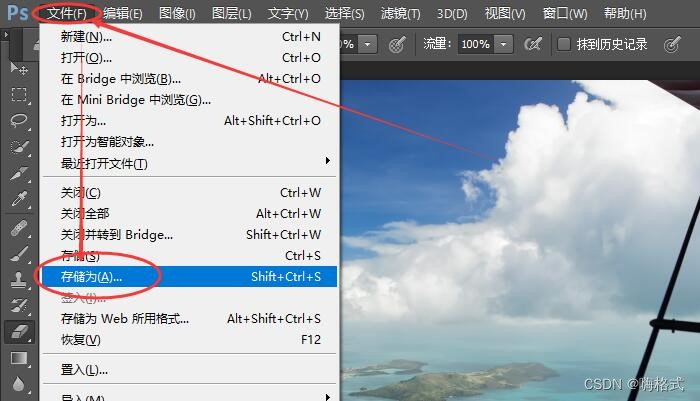Select the Gradient tool

point(19,358)
